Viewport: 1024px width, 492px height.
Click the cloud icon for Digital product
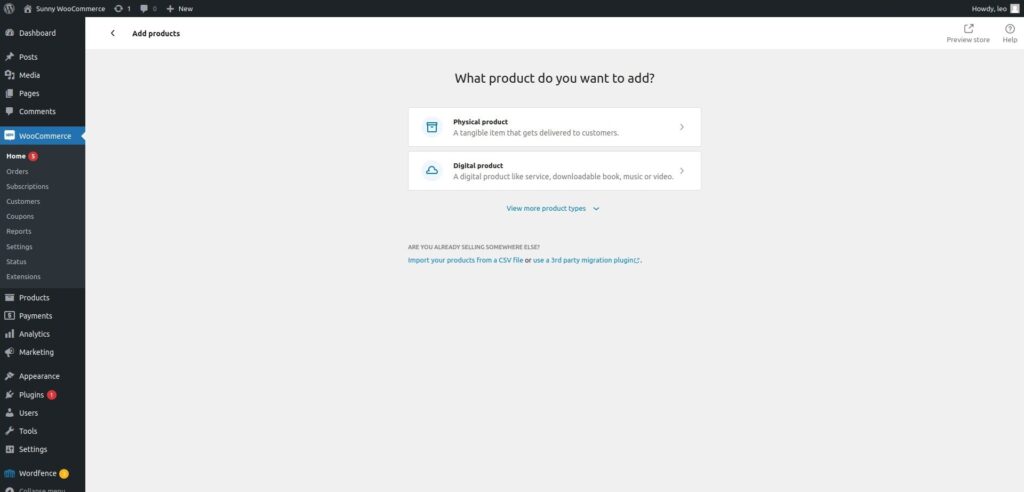pyautogui.click(x=432, y=171)
